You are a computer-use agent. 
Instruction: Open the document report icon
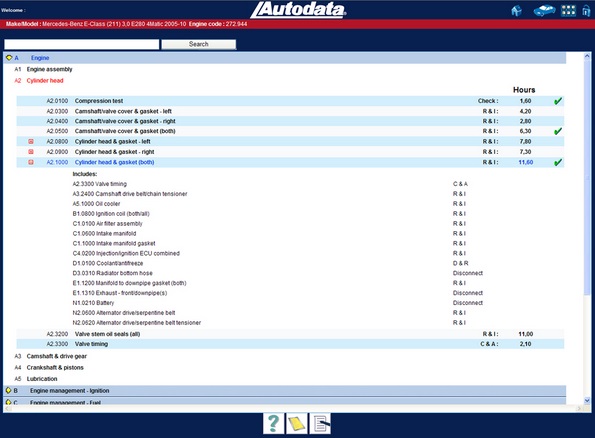point(320,423)
